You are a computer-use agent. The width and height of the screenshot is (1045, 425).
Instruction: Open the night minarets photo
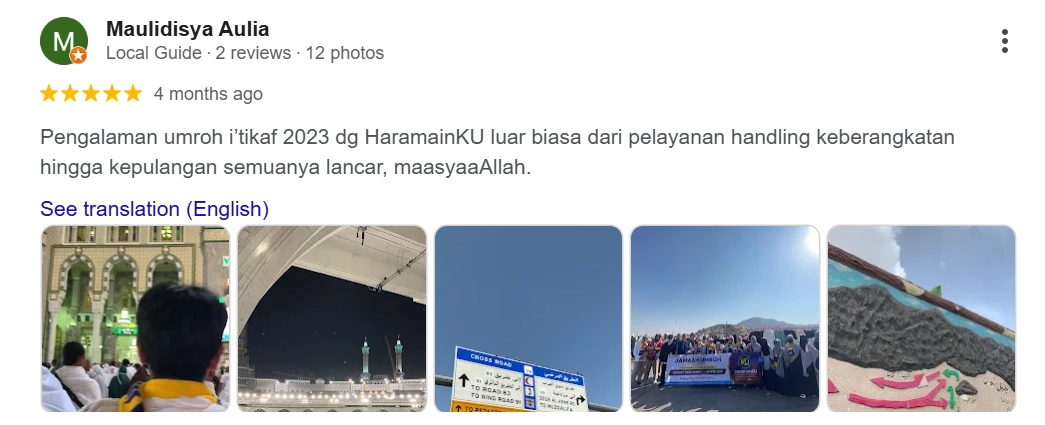pos(332,318)
